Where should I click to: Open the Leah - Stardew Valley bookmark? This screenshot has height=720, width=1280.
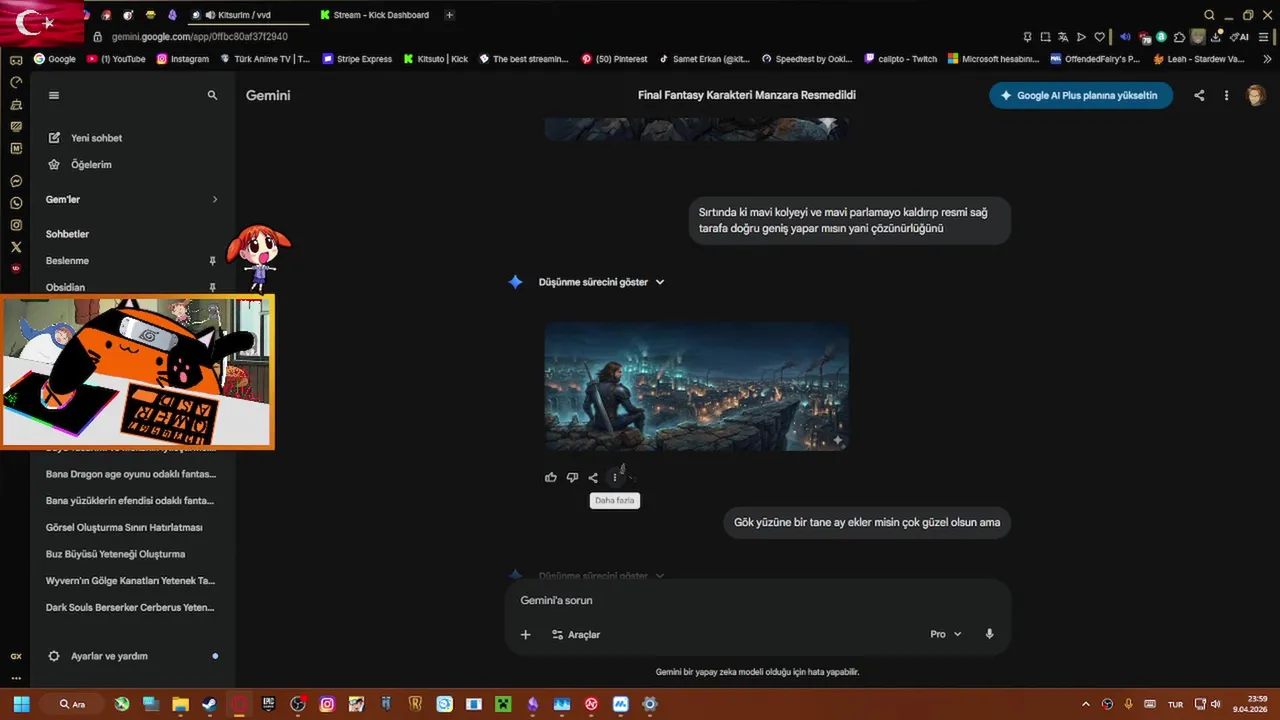[1198, 59]
